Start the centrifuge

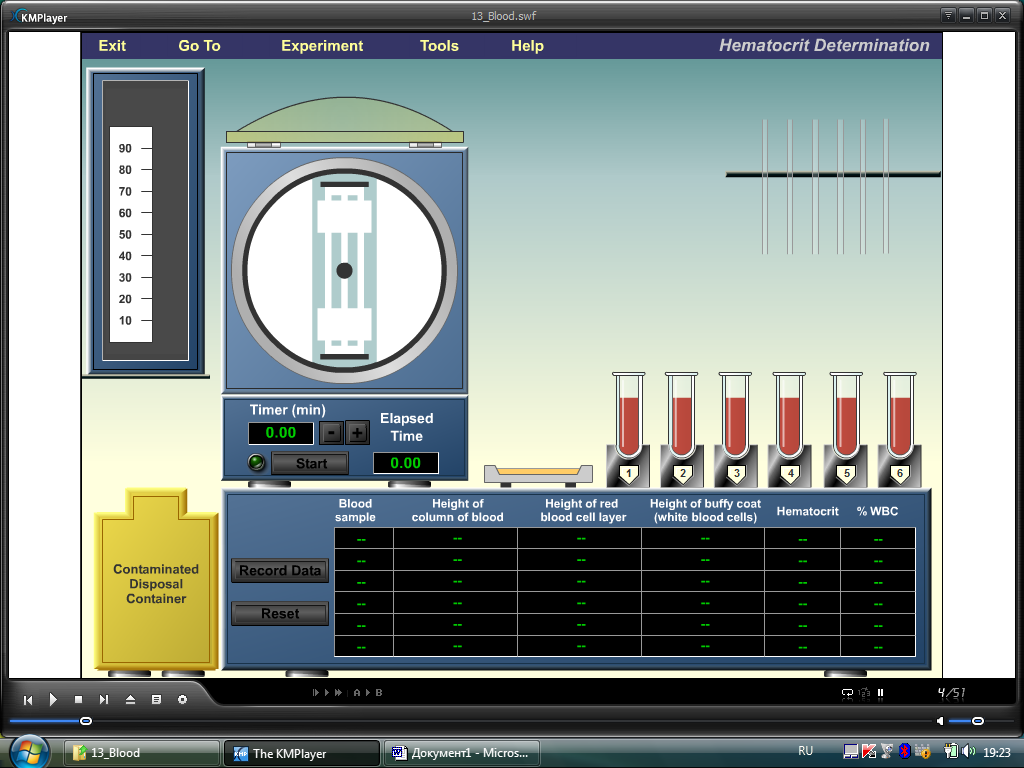pyautogui.click(x=310, y=464)
